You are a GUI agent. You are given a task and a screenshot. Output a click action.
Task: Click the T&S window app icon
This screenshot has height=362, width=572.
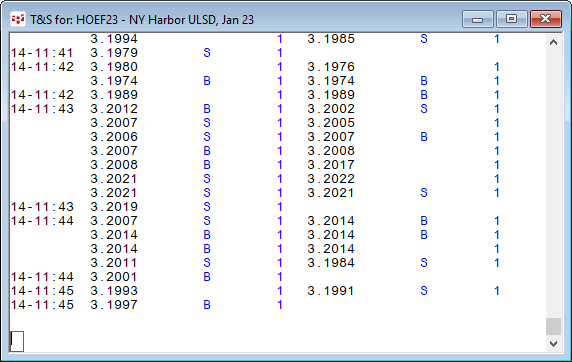click(x=18, y=19)
